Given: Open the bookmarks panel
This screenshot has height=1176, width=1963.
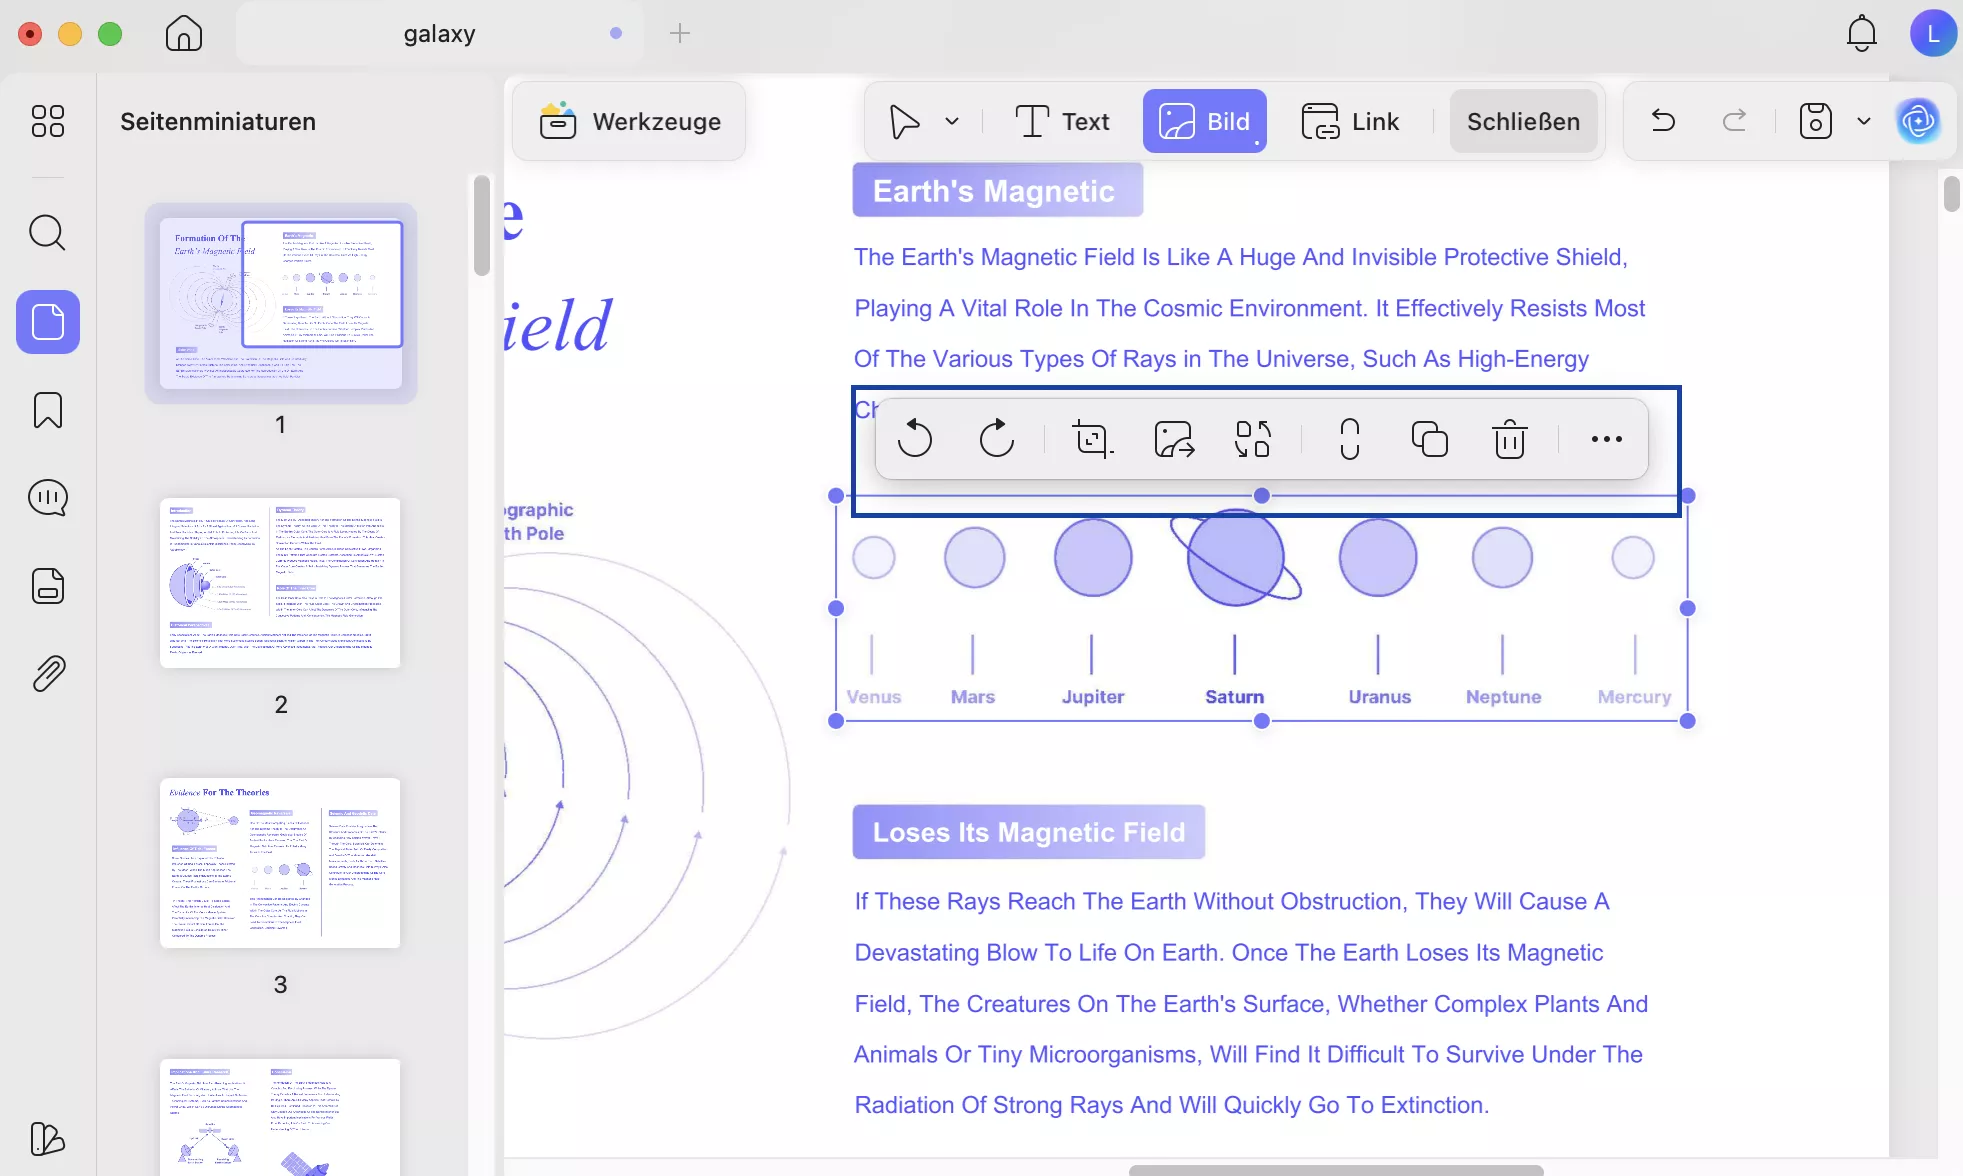Looking at the screenshot, I should (x=47, y=410).
